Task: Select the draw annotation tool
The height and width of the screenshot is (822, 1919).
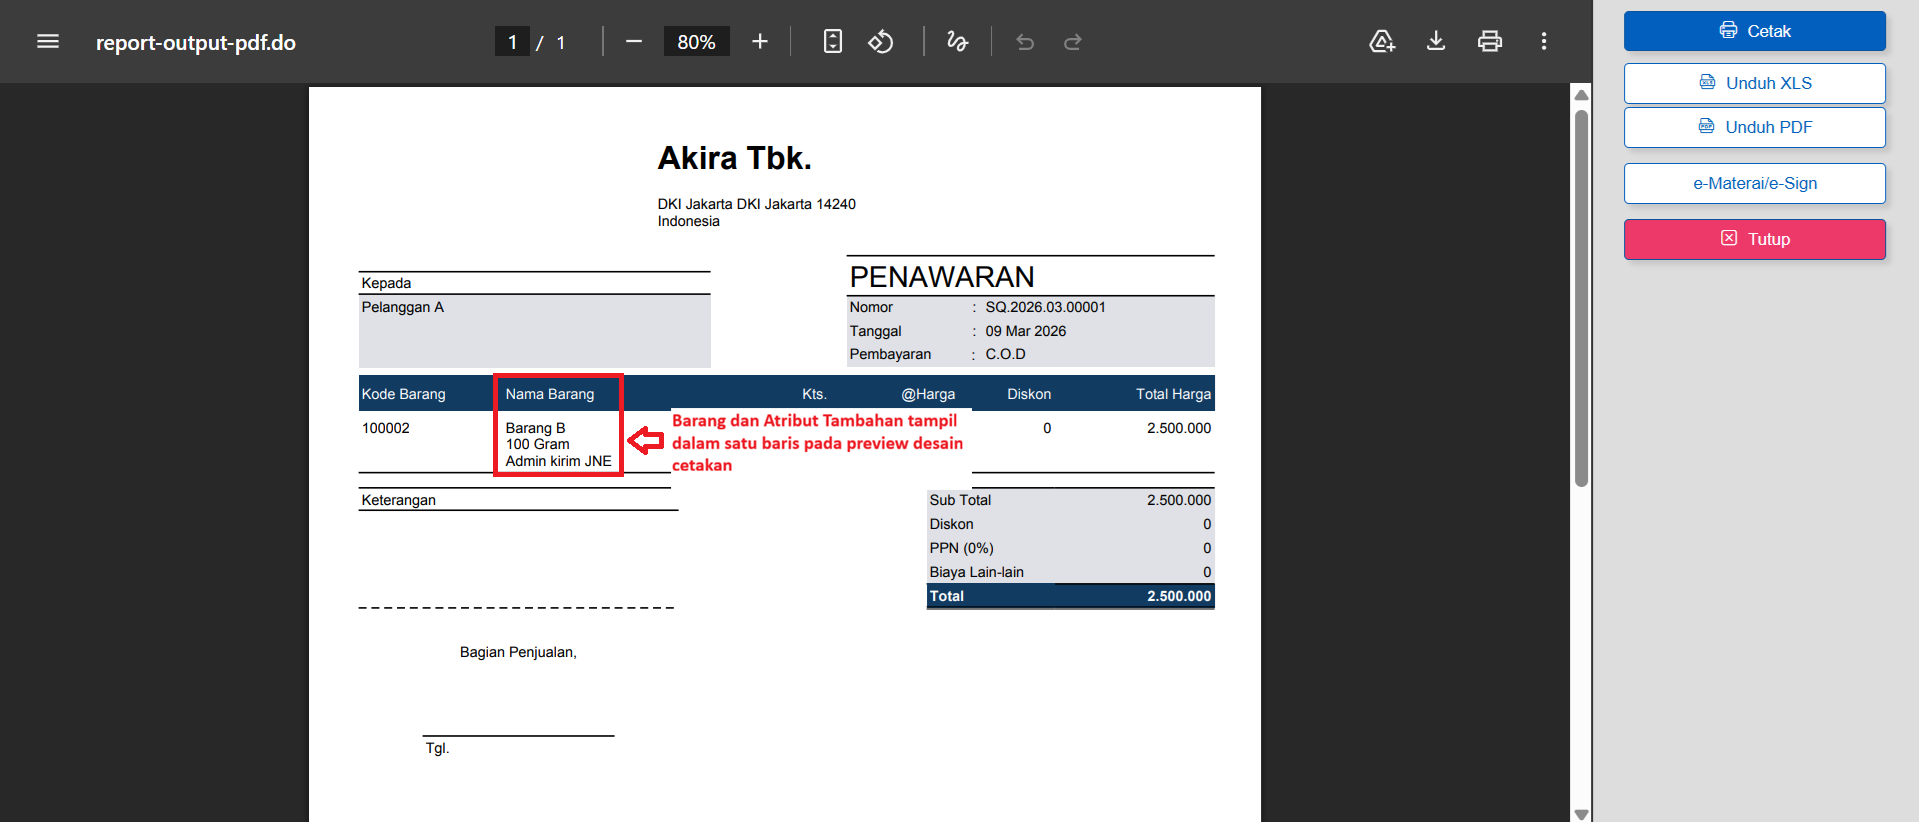Action: pyautogui.click(x=957, y=41)
